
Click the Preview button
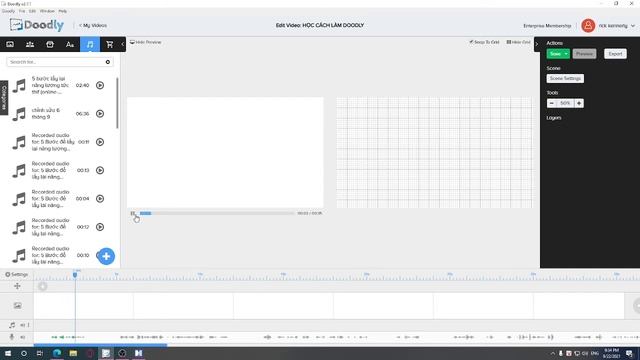584,54
